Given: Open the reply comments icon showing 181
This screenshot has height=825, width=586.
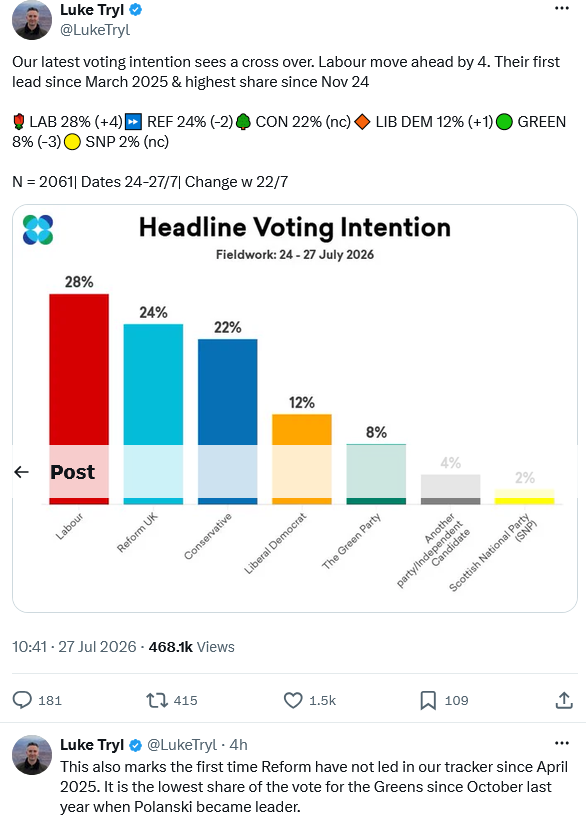Looking at the screenshot, I should 22,700.
